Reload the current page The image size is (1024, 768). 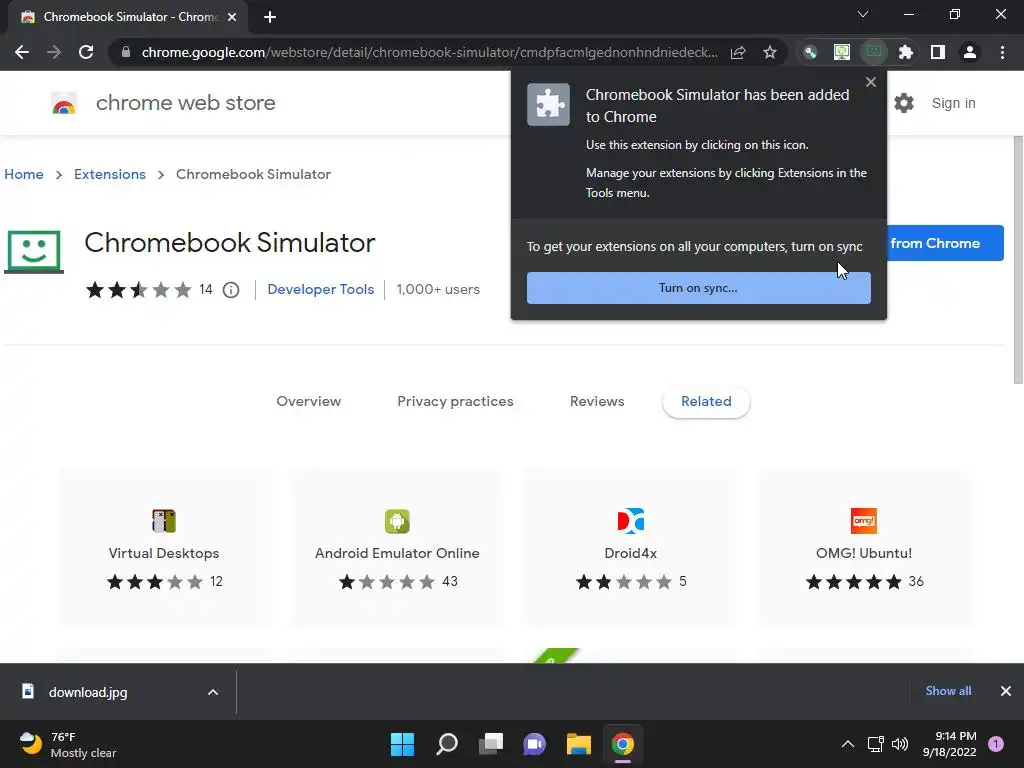[86, 52]
